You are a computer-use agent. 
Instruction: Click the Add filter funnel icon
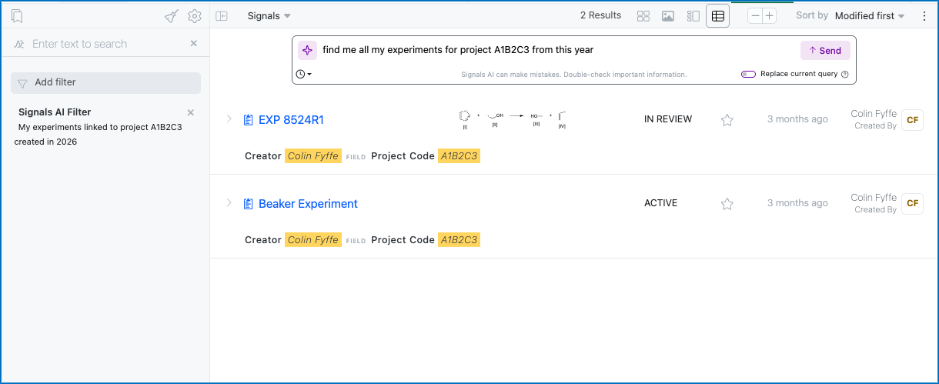click(23, 83)
